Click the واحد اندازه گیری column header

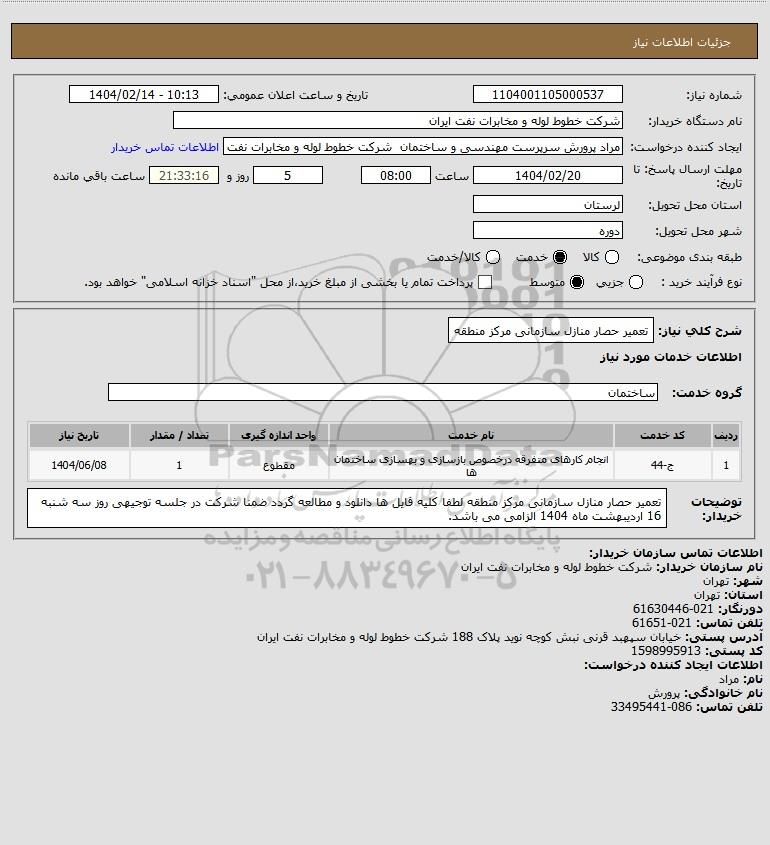click(x=279, y=435)
